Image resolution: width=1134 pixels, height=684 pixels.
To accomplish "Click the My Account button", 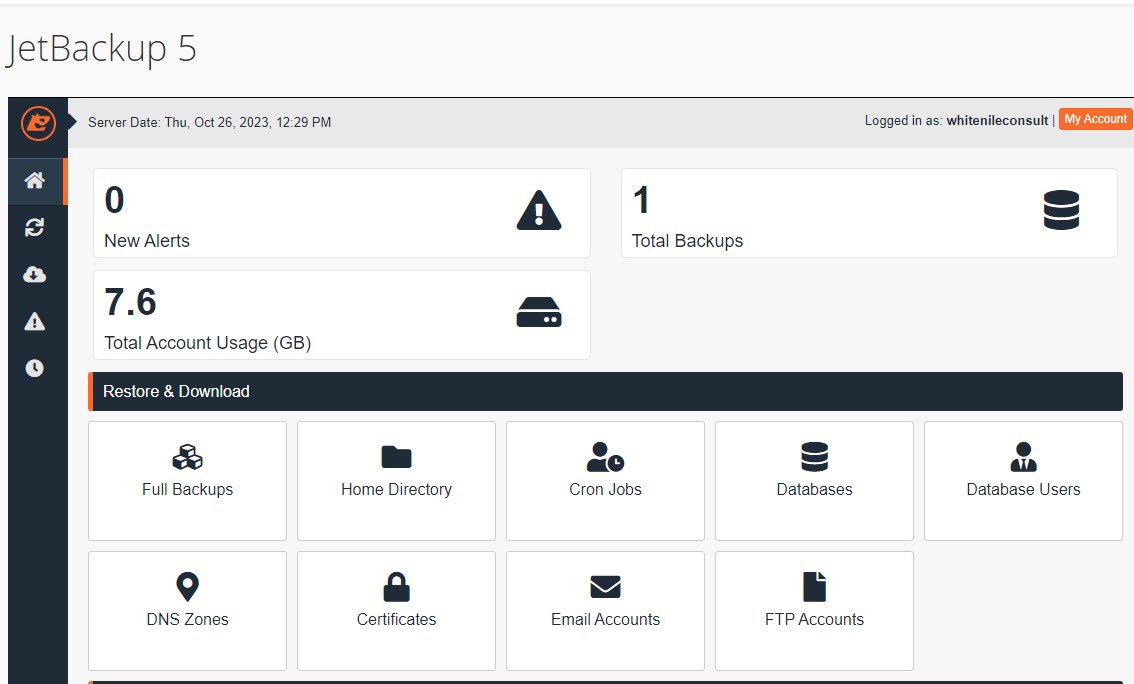I will click(x=1095, y=118).
